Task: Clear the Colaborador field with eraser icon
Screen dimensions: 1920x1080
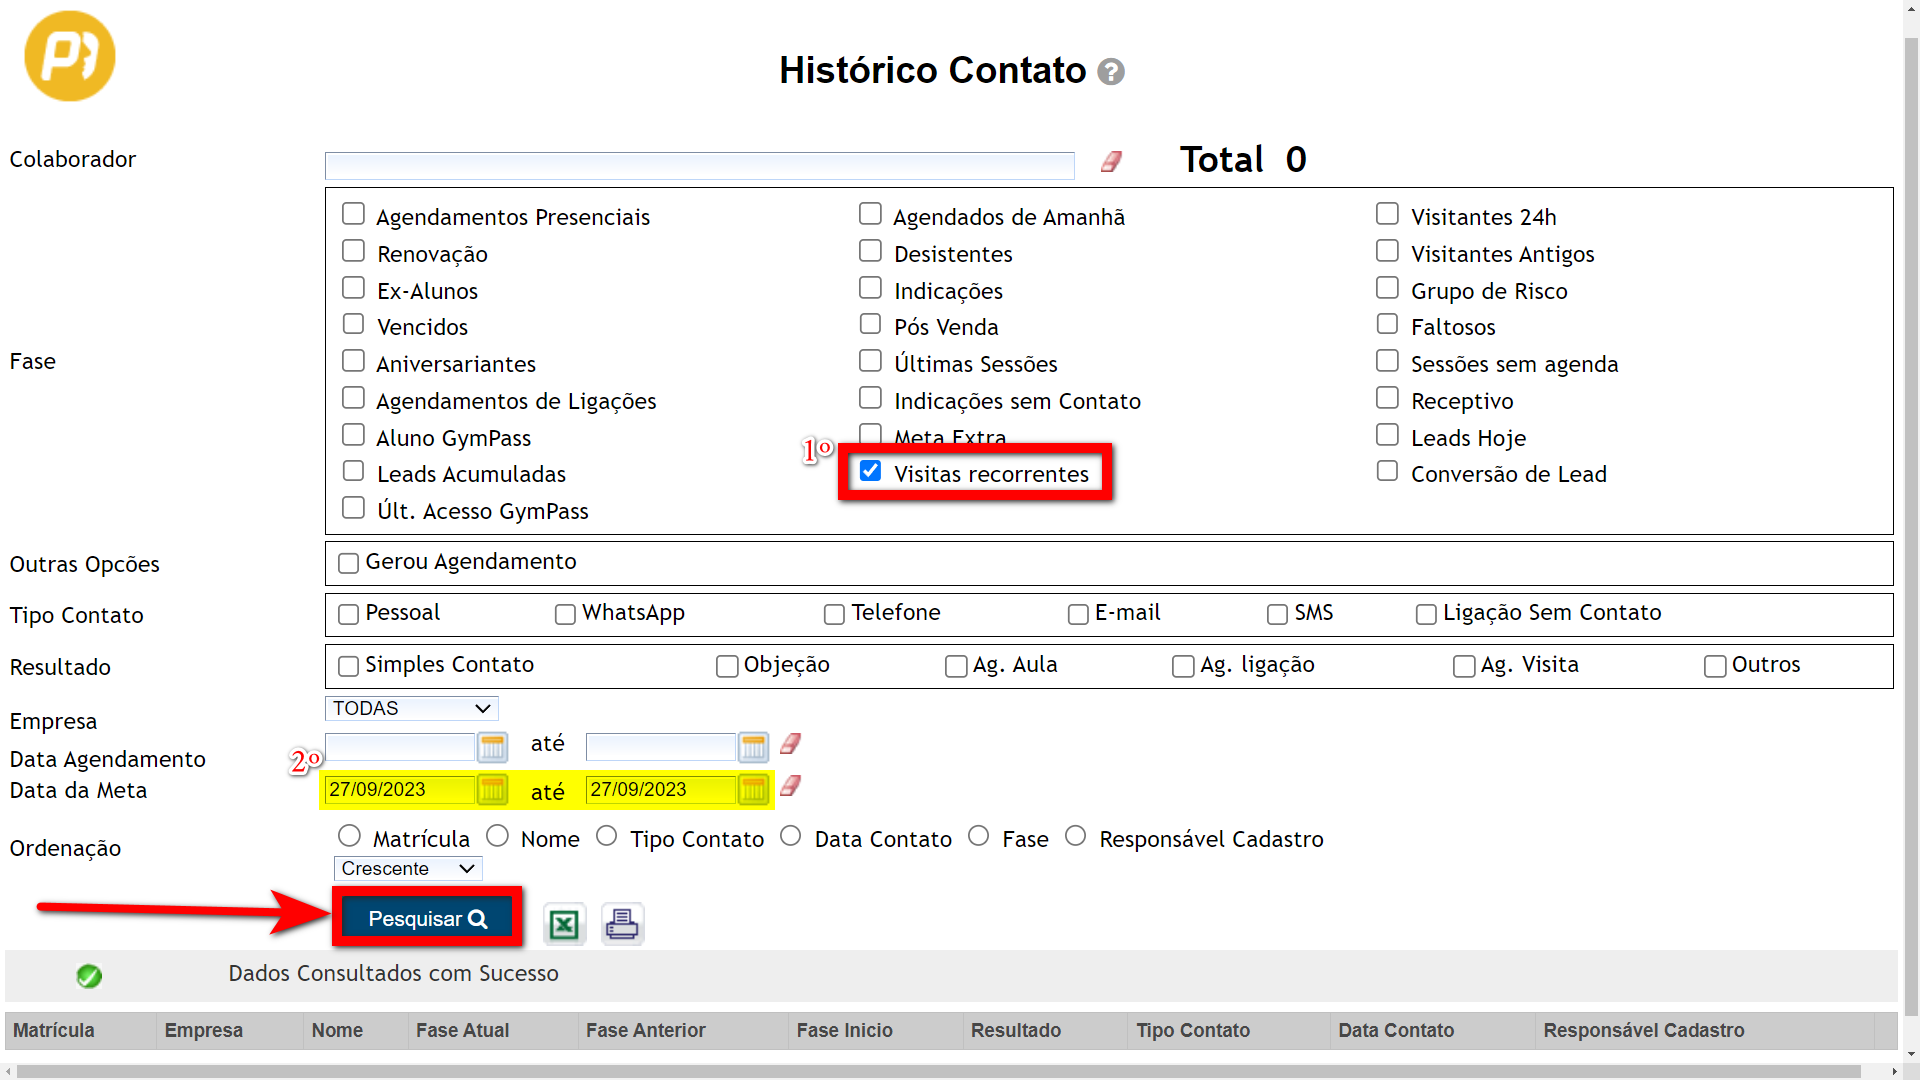Action: tap(1111, 162)
